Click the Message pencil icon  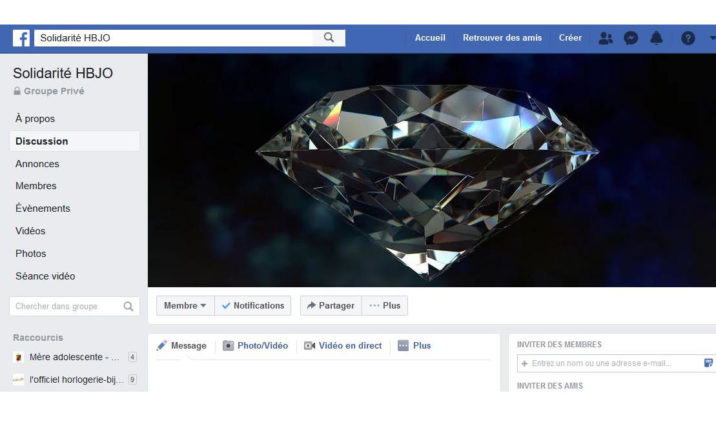[x=162, y=346]
